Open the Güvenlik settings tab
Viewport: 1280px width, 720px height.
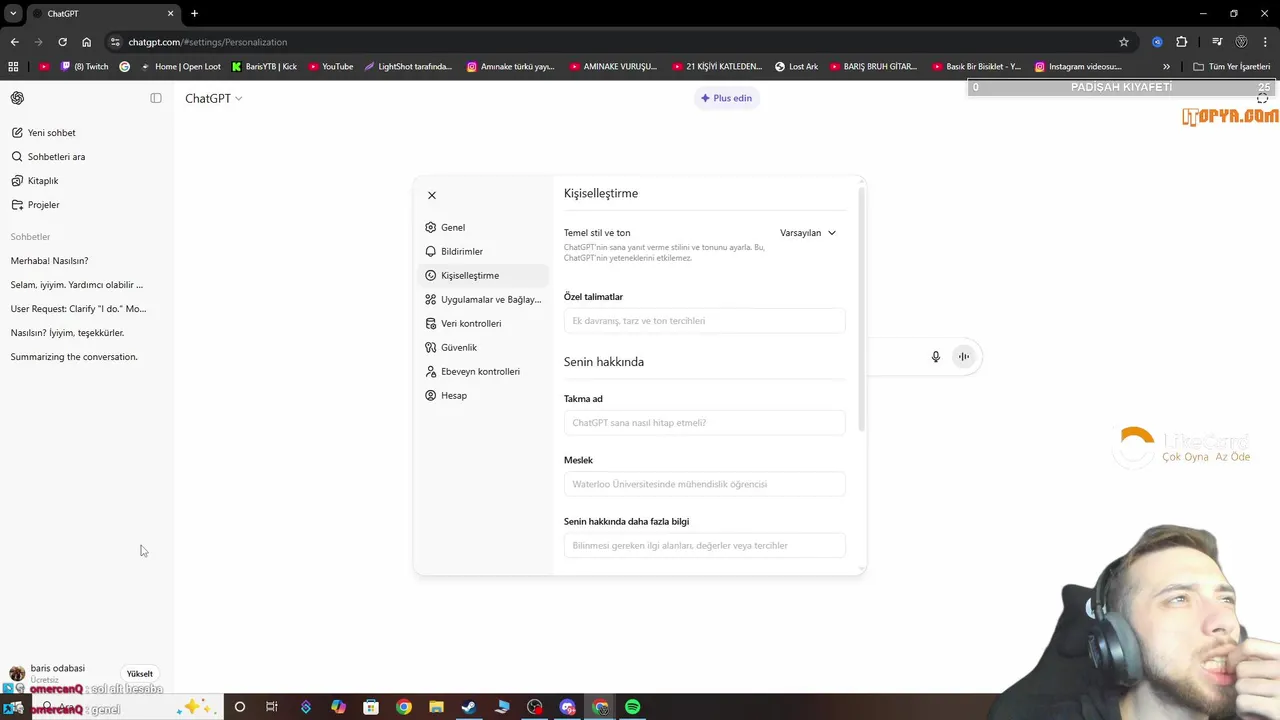point(484,347)
